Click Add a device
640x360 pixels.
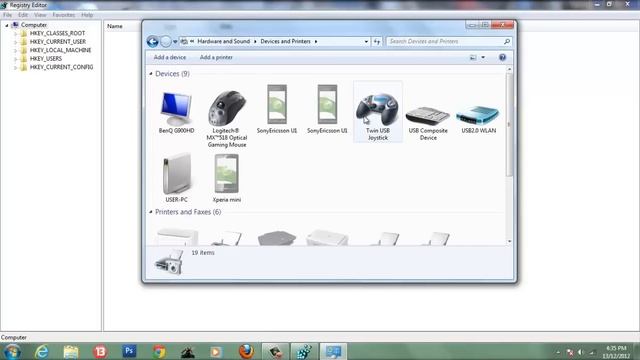(170, 58)
